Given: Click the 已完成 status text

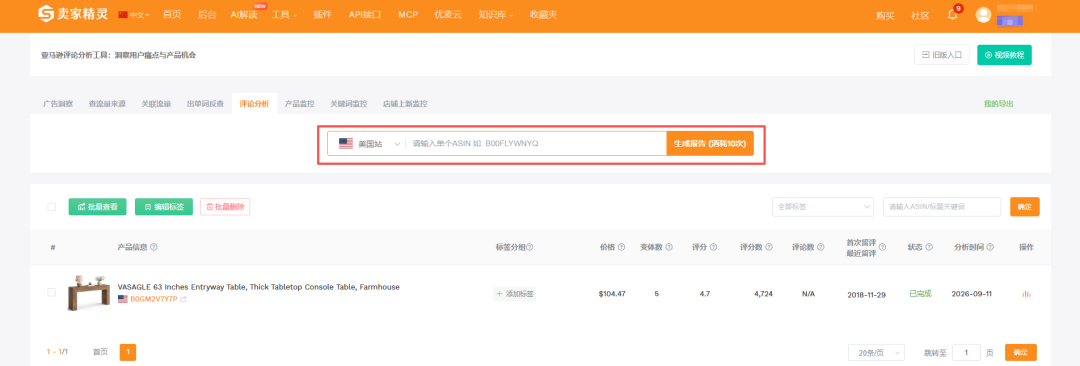Looking at the screenshot, I should click(x=920, y=294).
